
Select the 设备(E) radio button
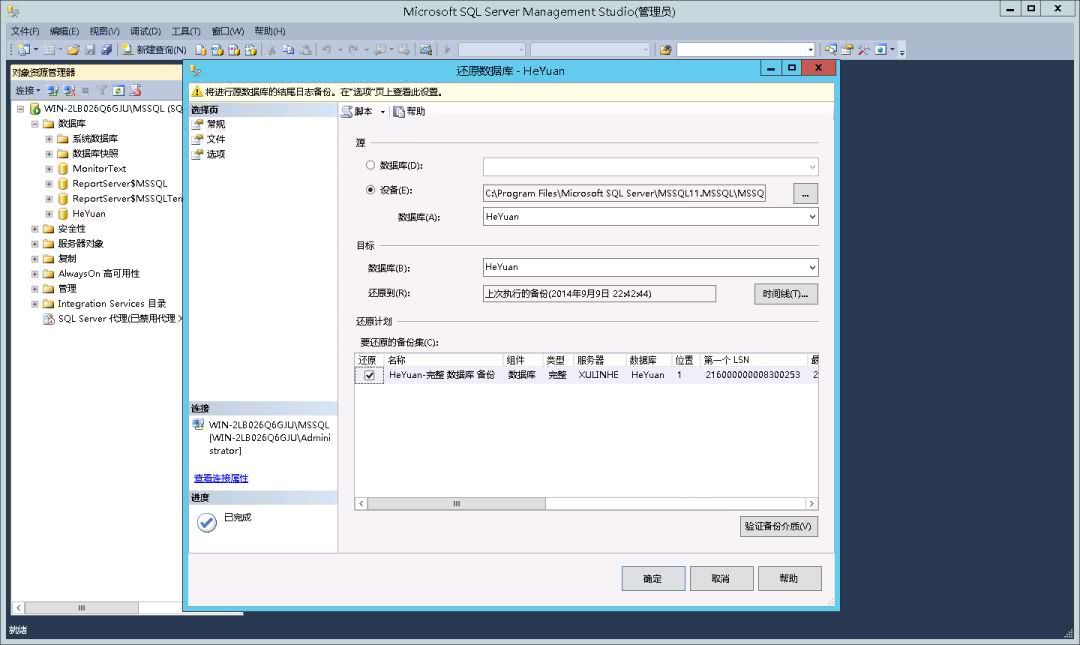click(371, 190)
